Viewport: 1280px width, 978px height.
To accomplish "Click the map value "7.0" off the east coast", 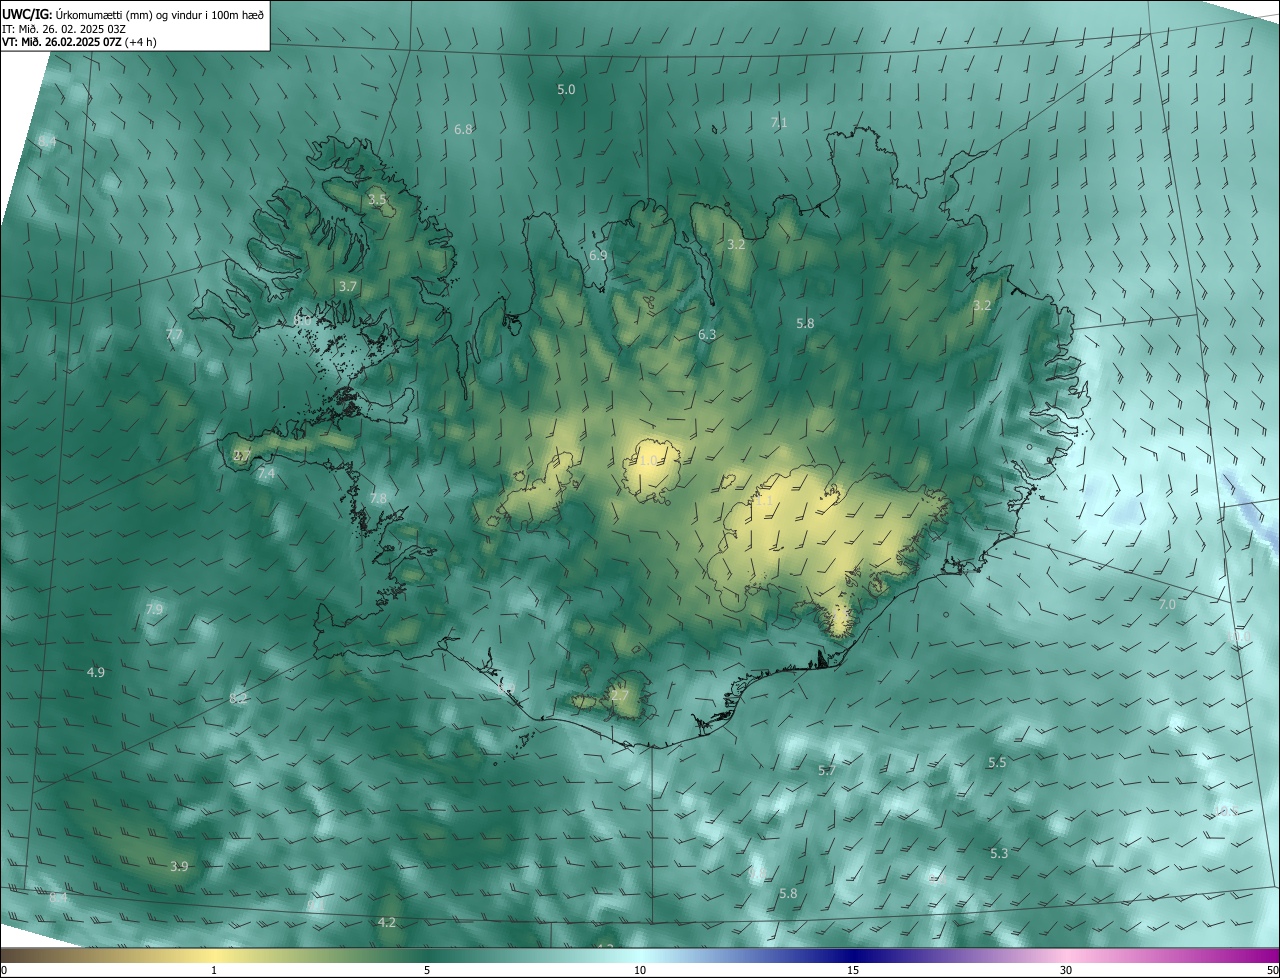I will point(1167,605).
